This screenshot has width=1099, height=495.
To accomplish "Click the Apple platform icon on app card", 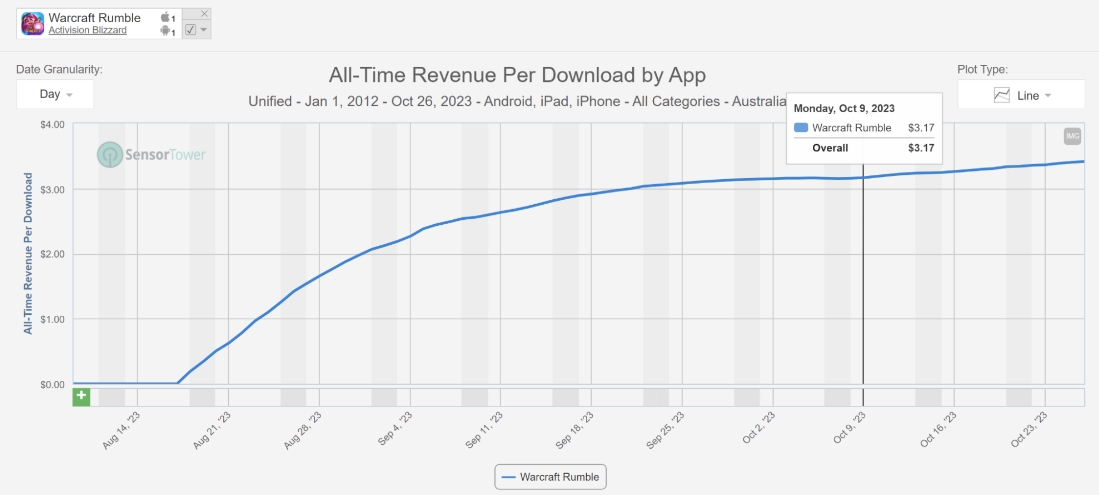I will pos(165,18).
